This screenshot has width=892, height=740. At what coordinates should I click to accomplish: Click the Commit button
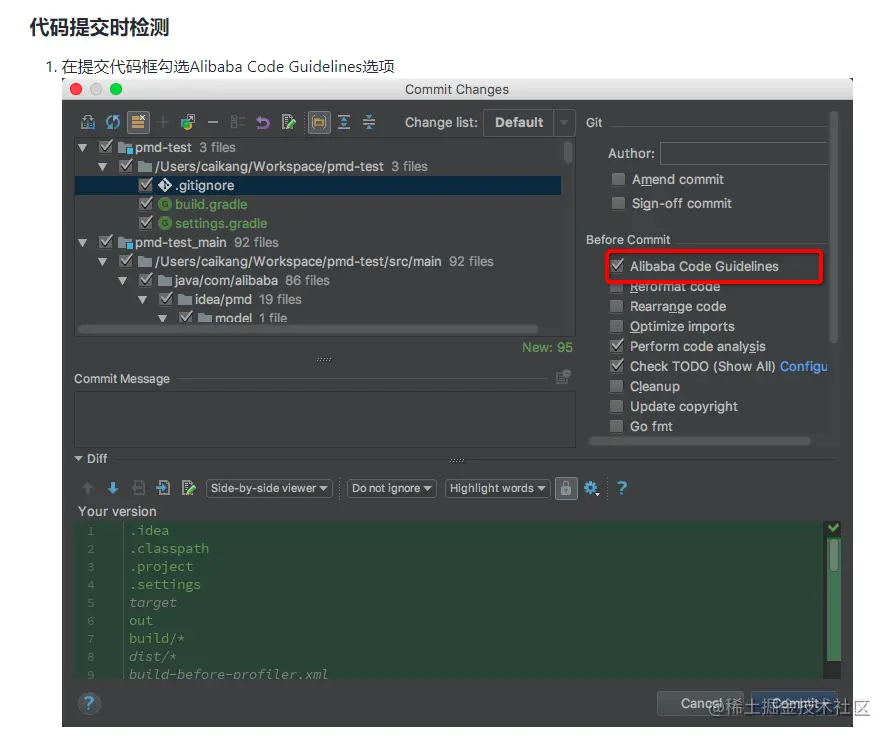pos(794,704)
